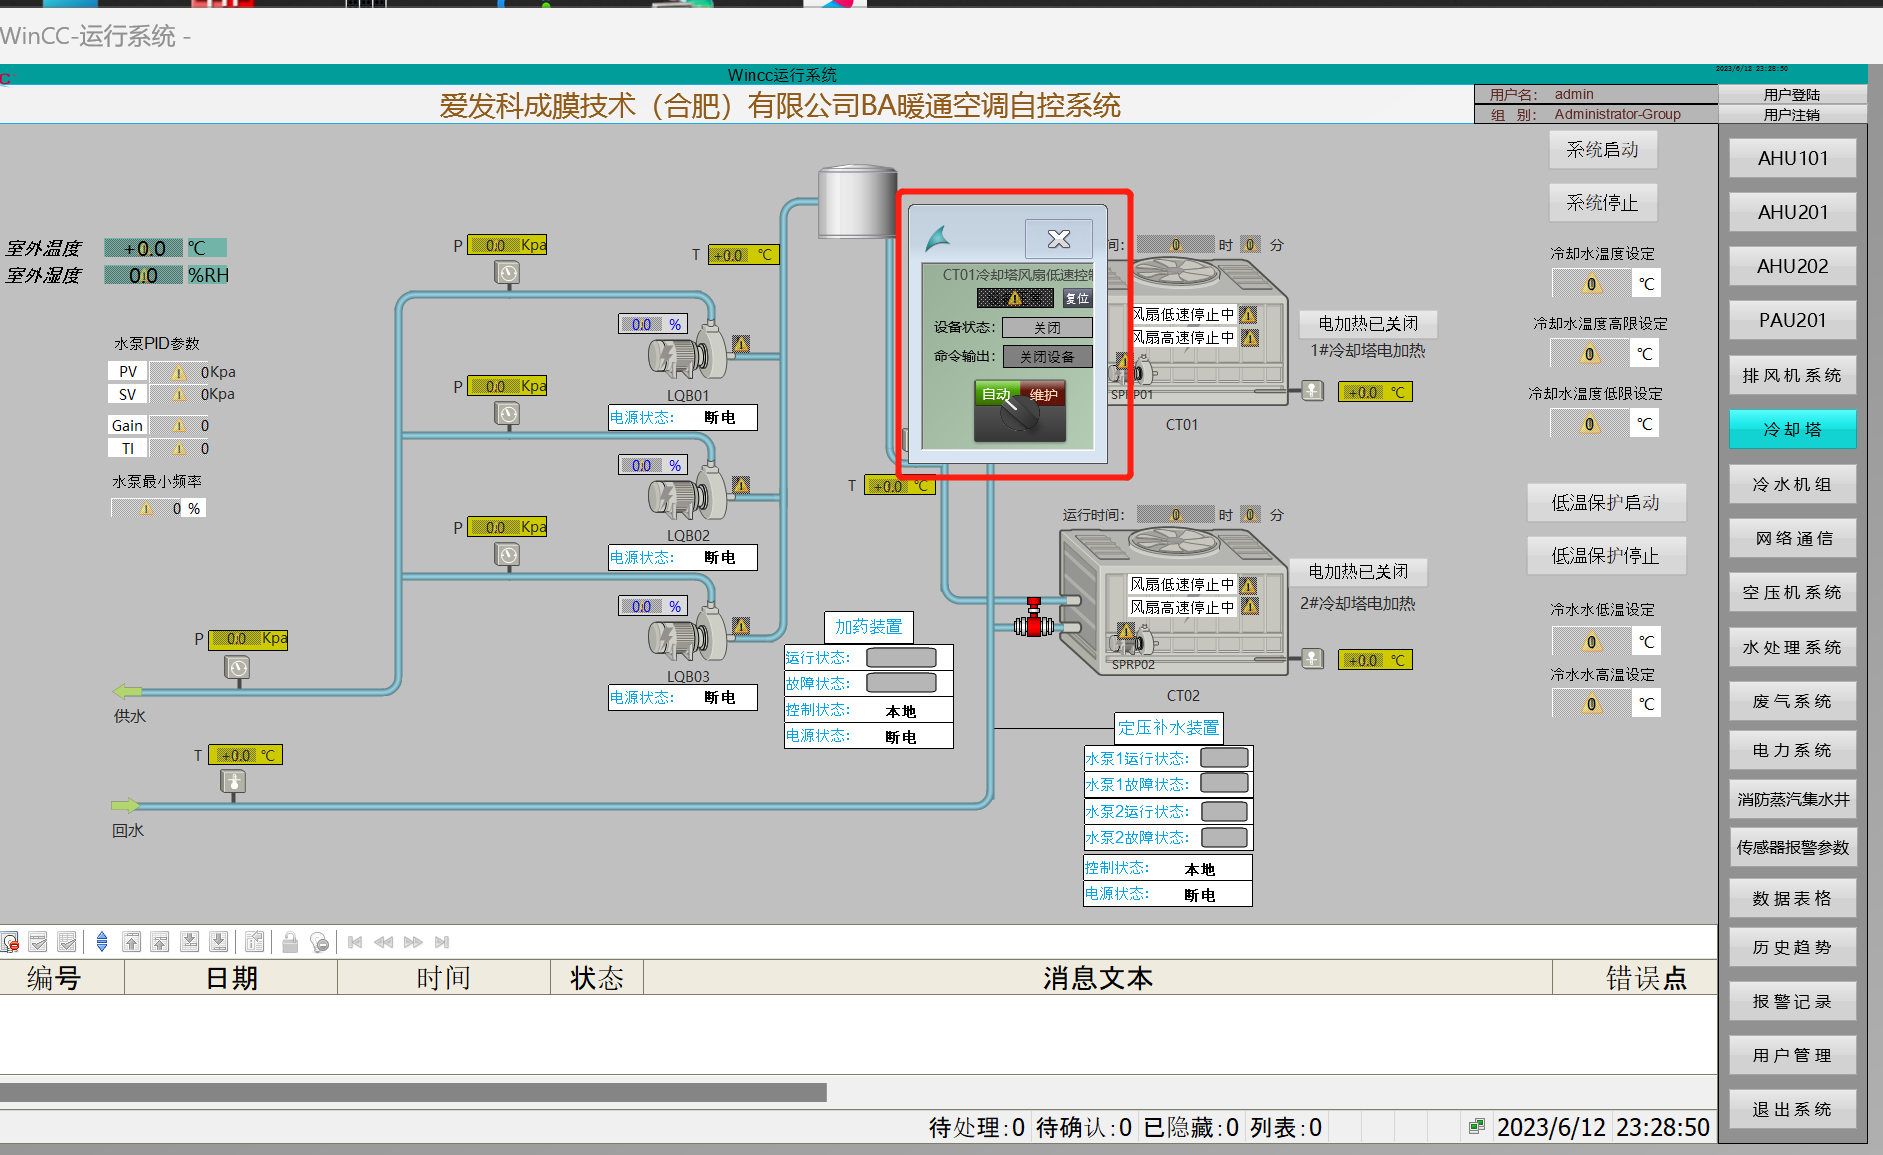Click the lock icon in alarm toolbar
Image resolution: width=1883 pixels, height=1155 pixels.
click(290, 942)
